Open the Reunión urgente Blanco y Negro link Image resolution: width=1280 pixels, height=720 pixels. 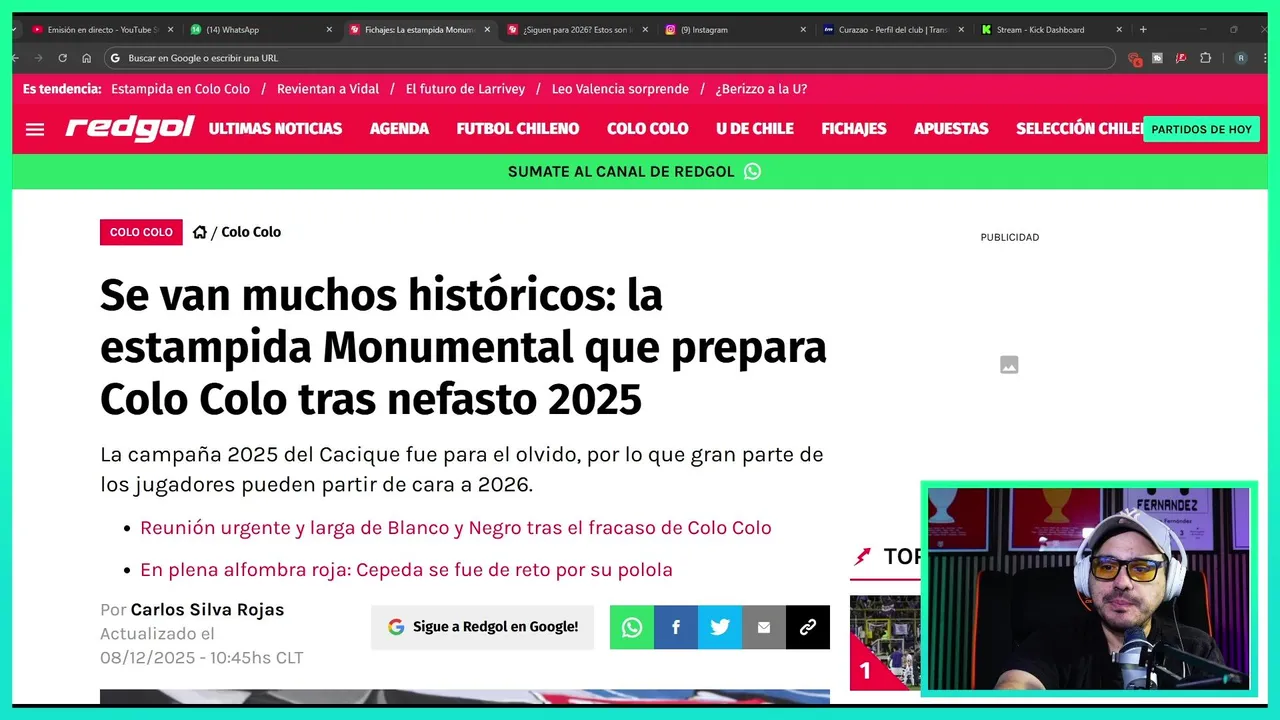click(x=456, y=528)
